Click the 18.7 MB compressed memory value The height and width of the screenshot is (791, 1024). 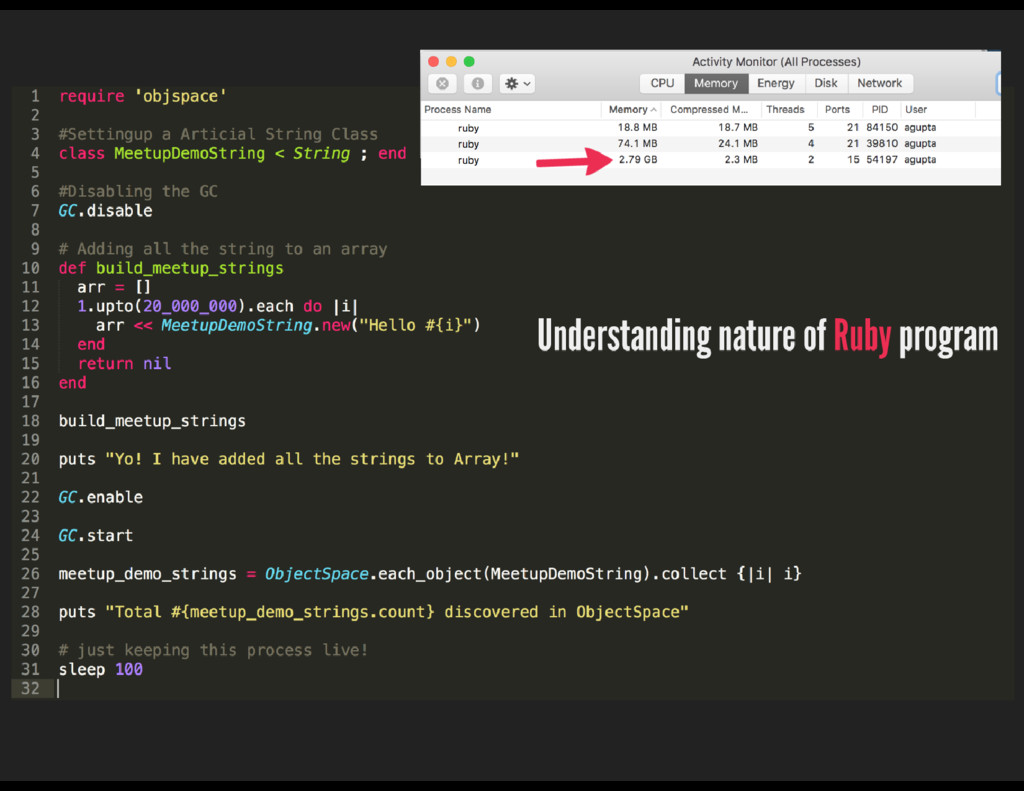click(738, 127)
